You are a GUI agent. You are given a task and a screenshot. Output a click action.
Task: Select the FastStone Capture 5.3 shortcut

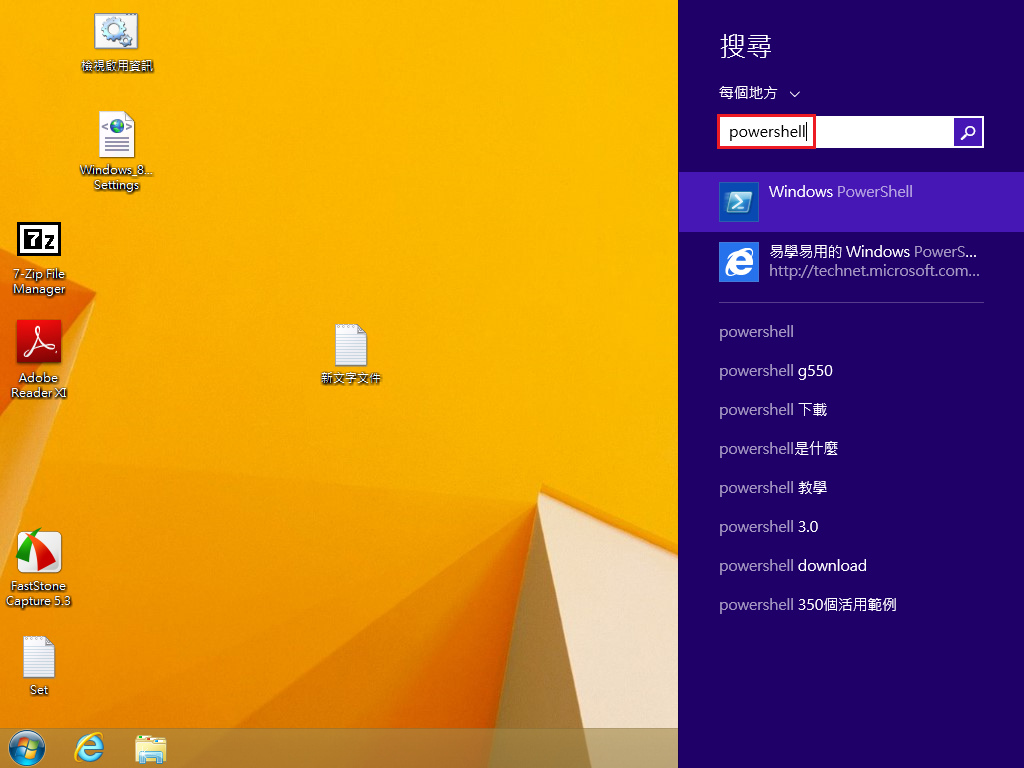pyautogui.click(x=39, y=568)
